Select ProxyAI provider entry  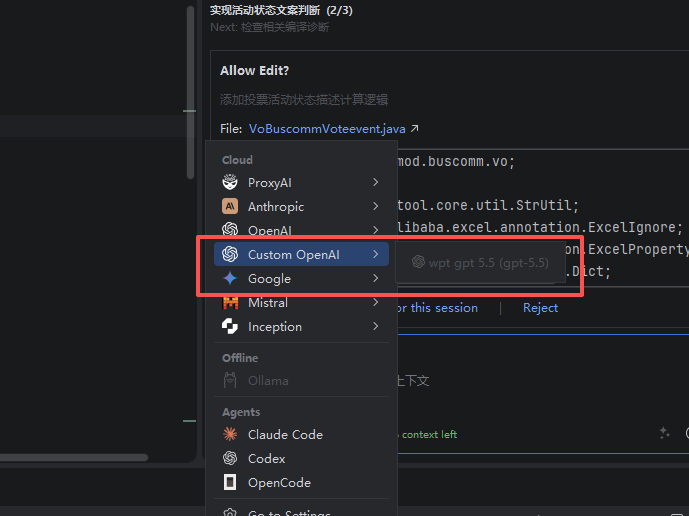click(301, 182)
